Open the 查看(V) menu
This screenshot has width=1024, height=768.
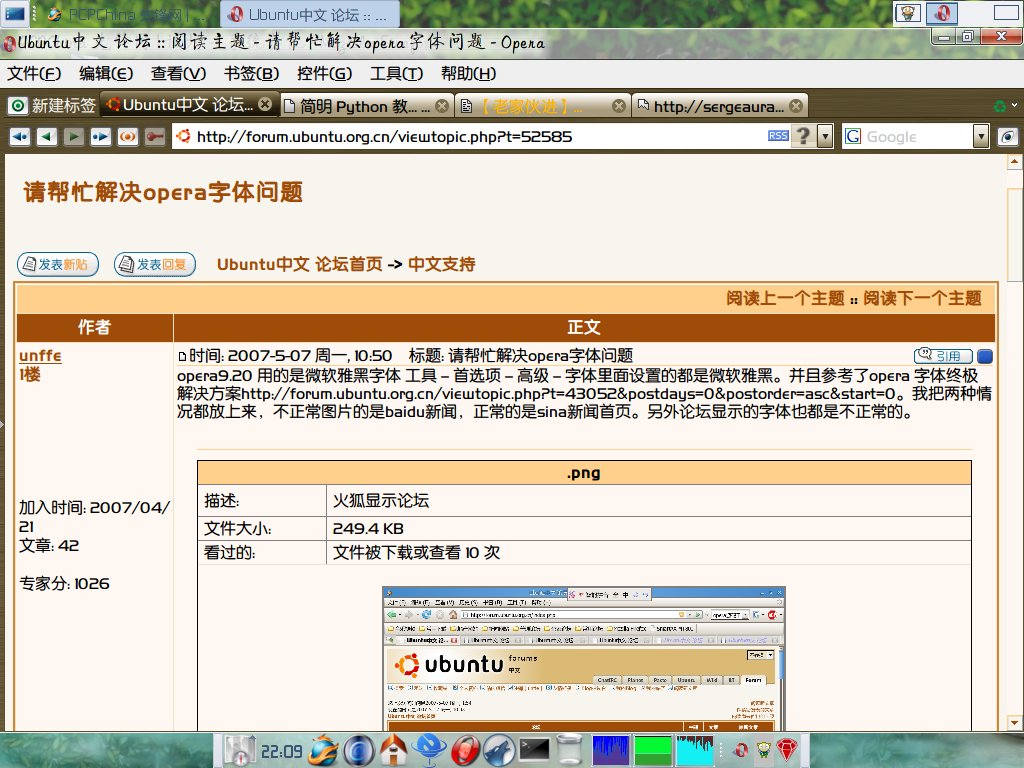click(178, 73)
